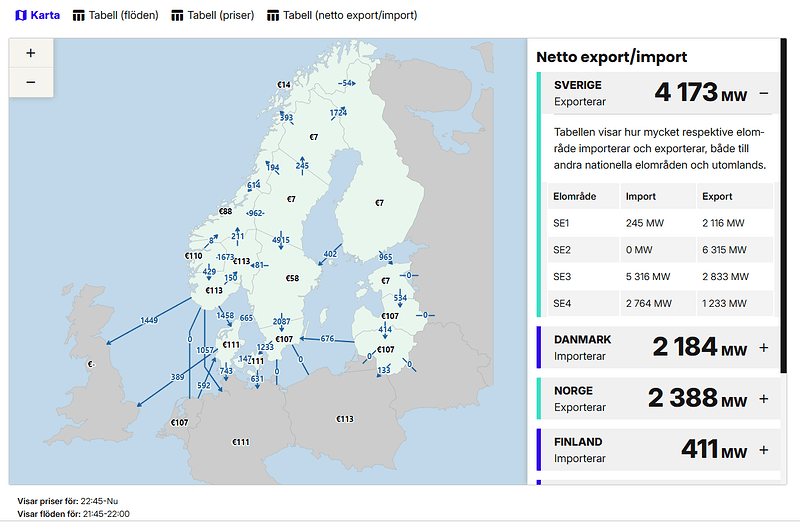
Task: Click the 'Visar flöden för' timestamp text
Action: click(x=73, y=514)
